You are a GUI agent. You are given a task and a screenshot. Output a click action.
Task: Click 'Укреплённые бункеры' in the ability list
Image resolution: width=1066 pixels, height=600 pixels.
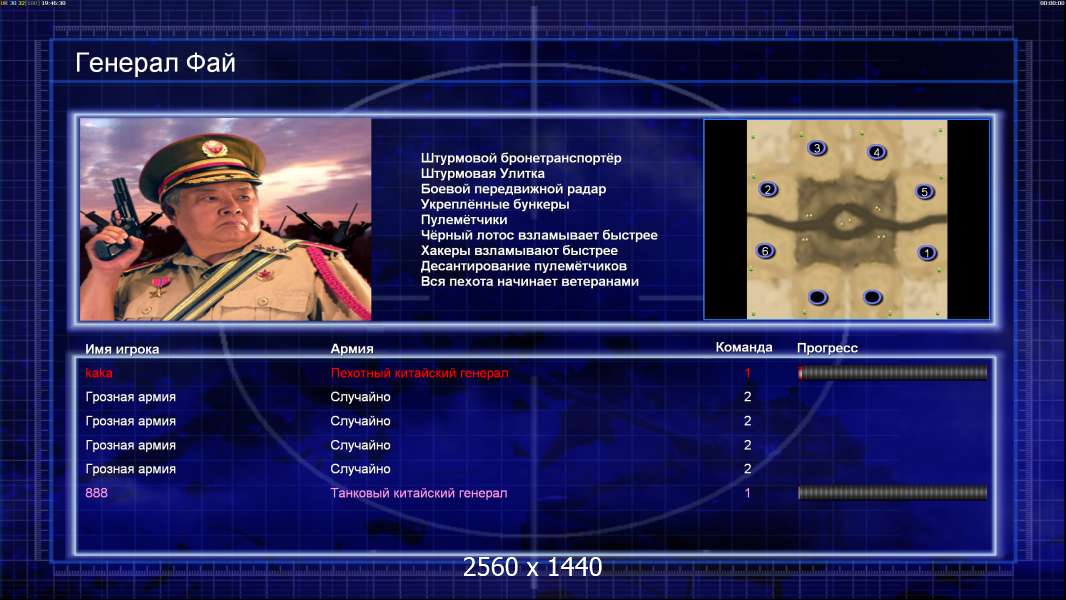pyautogui.click(x=495, y=204)
